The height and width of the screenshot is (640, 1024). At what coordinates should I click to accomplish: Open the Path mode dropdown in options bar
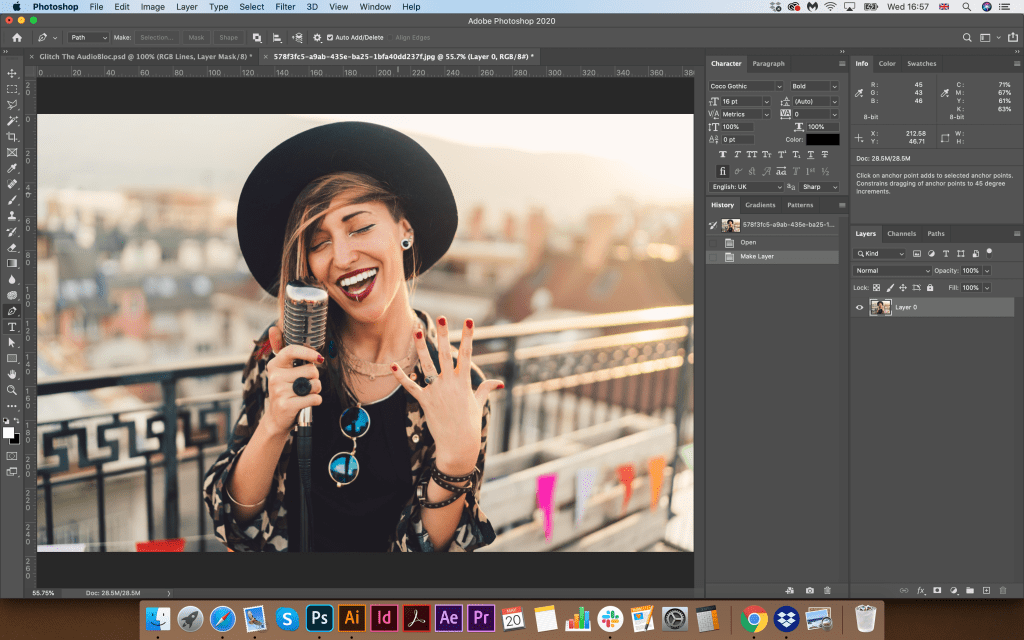click(88, 37)
